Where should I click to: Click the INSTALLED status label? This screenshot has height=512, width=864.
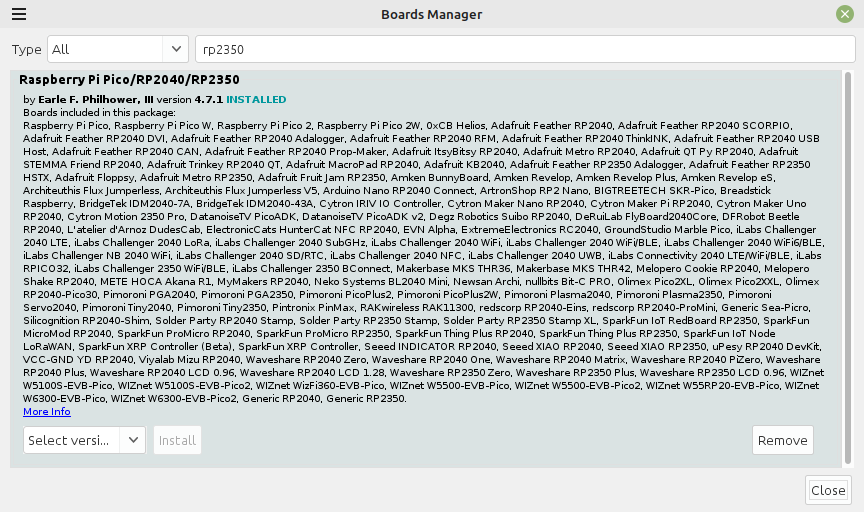tap(256, 100)
